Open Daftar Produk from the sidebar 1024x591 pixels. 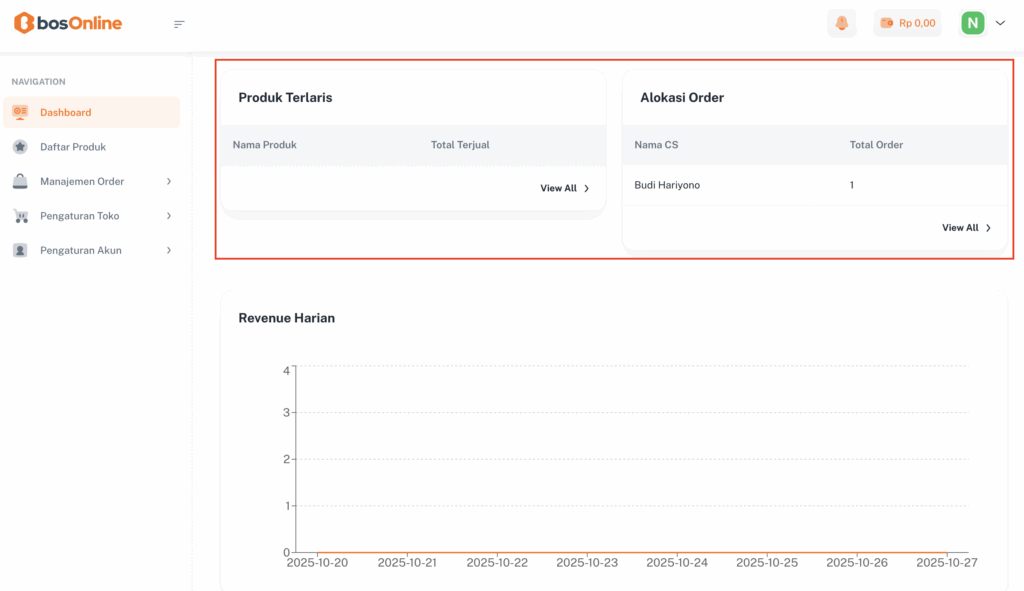point(73,147)
